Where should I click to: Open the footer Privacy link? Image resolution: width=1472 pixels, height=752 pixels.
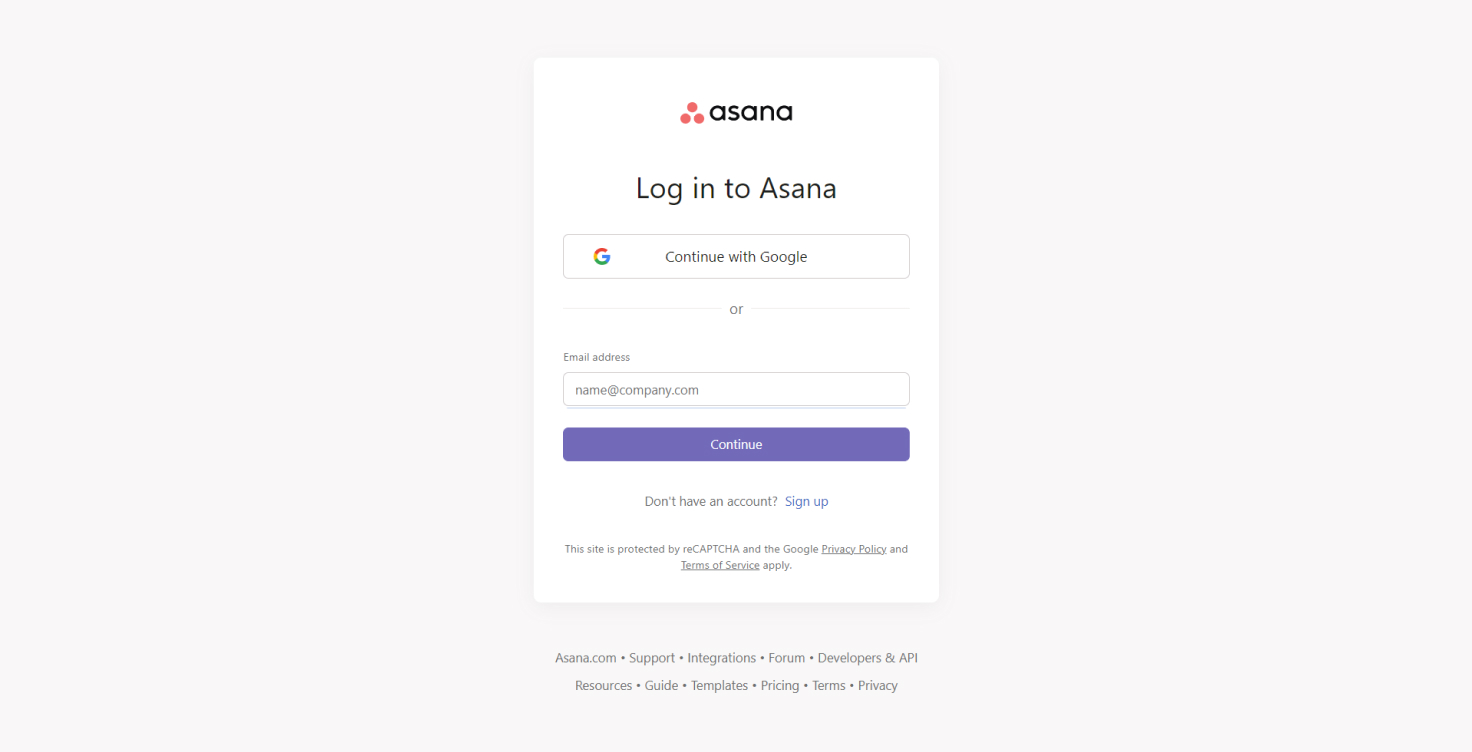point(877,686)
